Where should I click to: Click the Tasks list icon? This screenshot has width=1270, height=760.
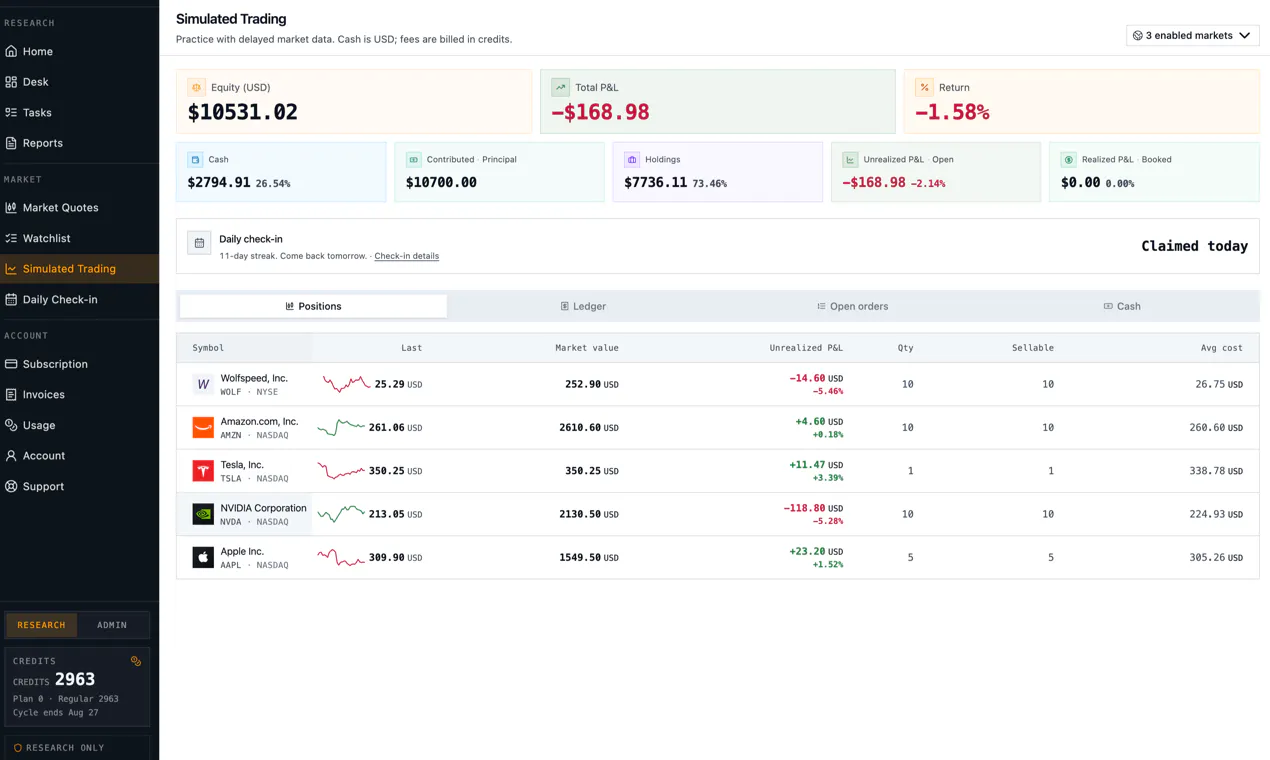click(x=11, y=113)
